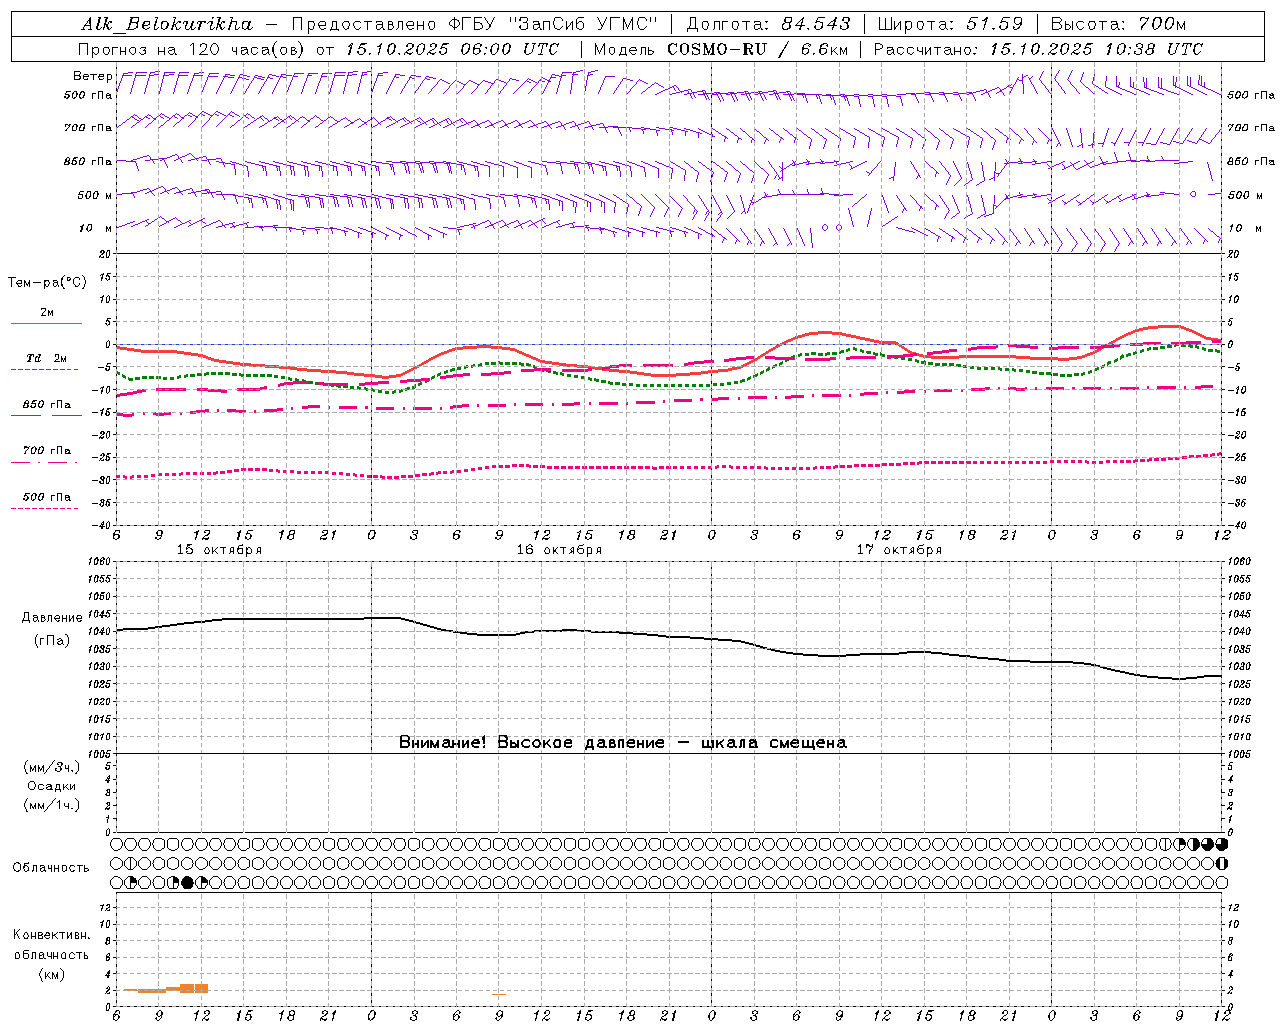The image size is (1280, 1024).
Task: Click the fully black cloud circle in bottom row
Action: point(188,883)
